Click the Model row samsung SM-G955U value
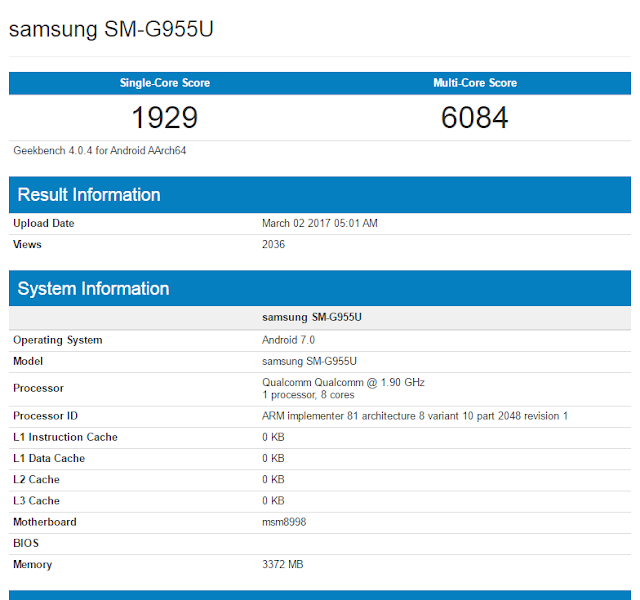The width and height of the screenshot is (640, 600). pos(309,361)
